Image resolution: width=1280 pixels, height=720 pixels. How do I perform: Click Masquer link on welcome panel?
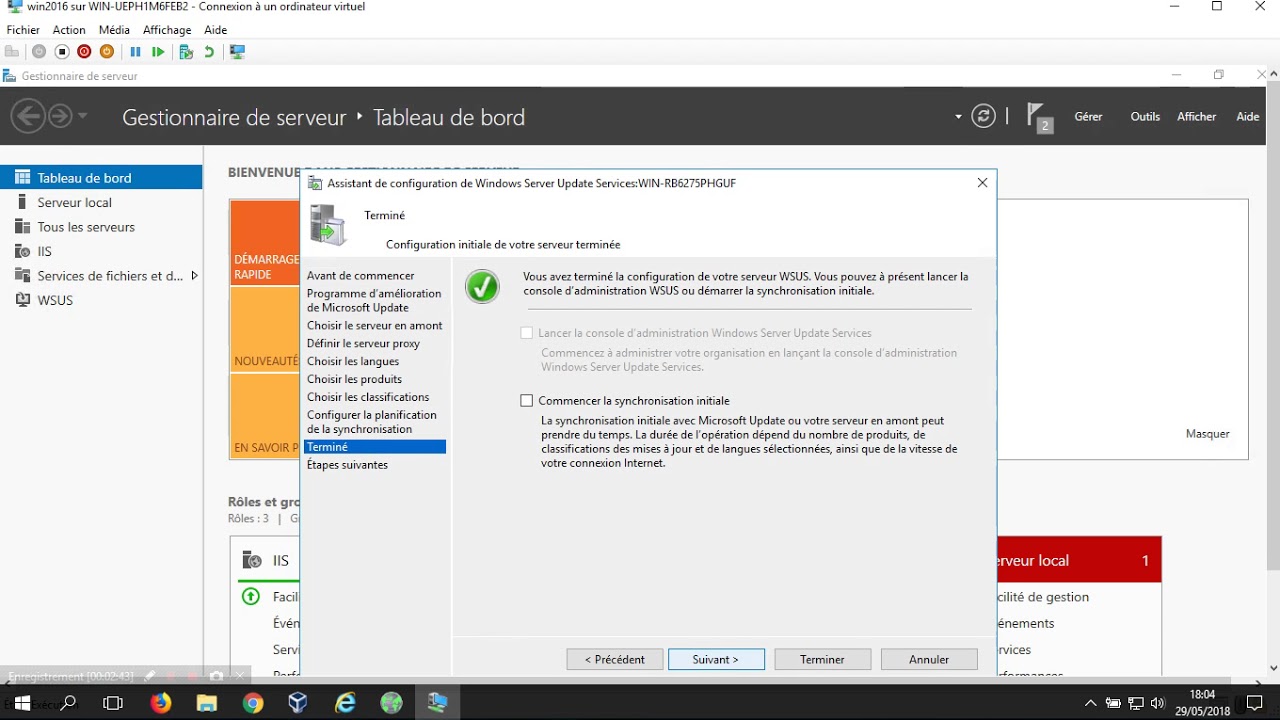point(1207,434)
